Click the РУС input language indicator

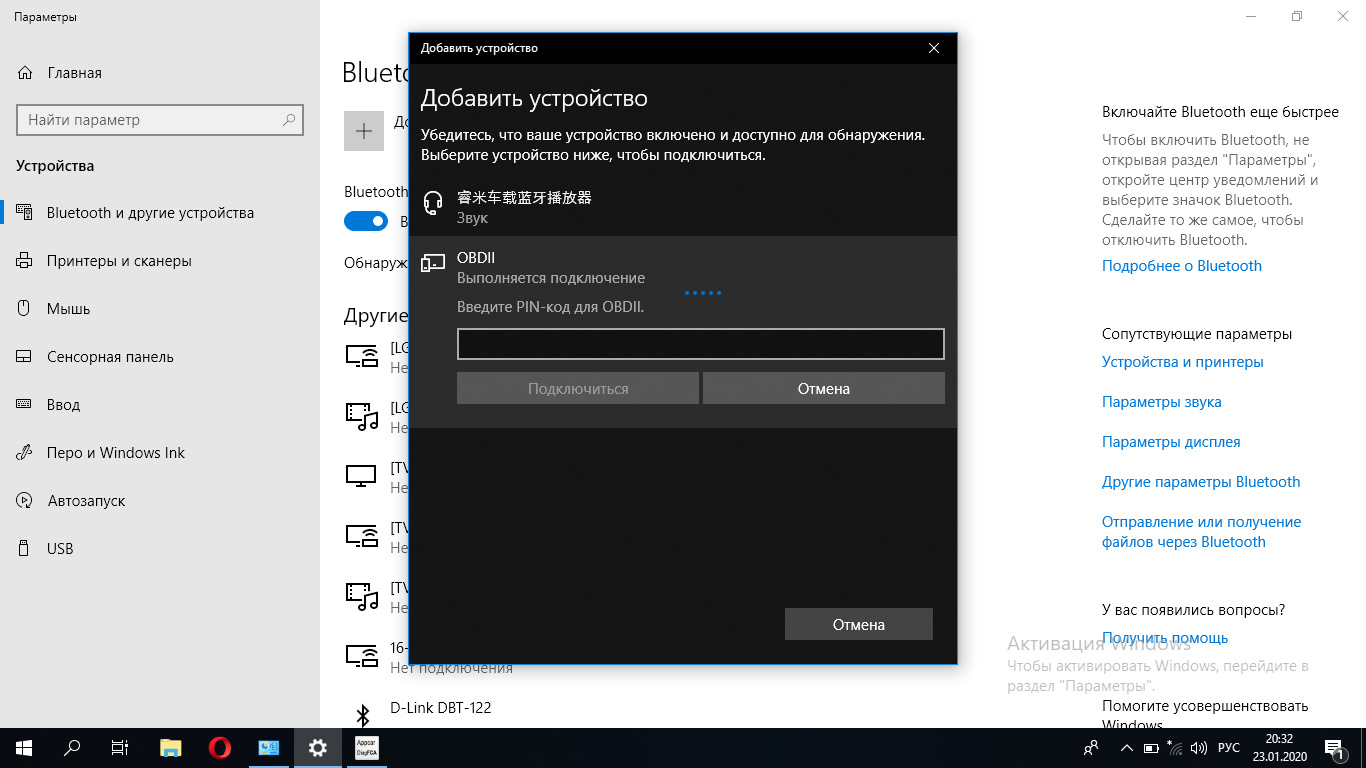(x=1229, y=747)
